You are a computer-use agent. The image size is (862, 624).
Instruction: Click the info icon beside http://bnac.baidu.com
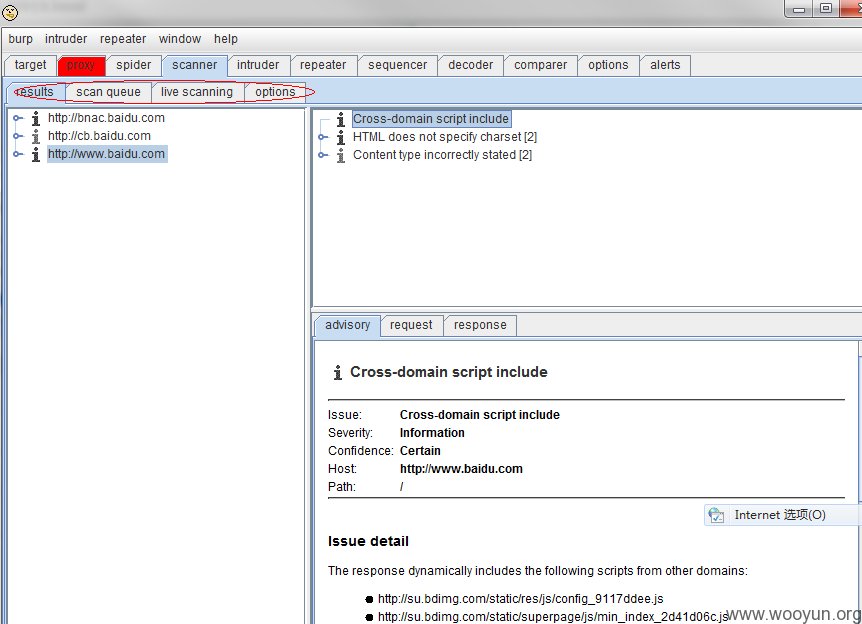tap(36, 118)
